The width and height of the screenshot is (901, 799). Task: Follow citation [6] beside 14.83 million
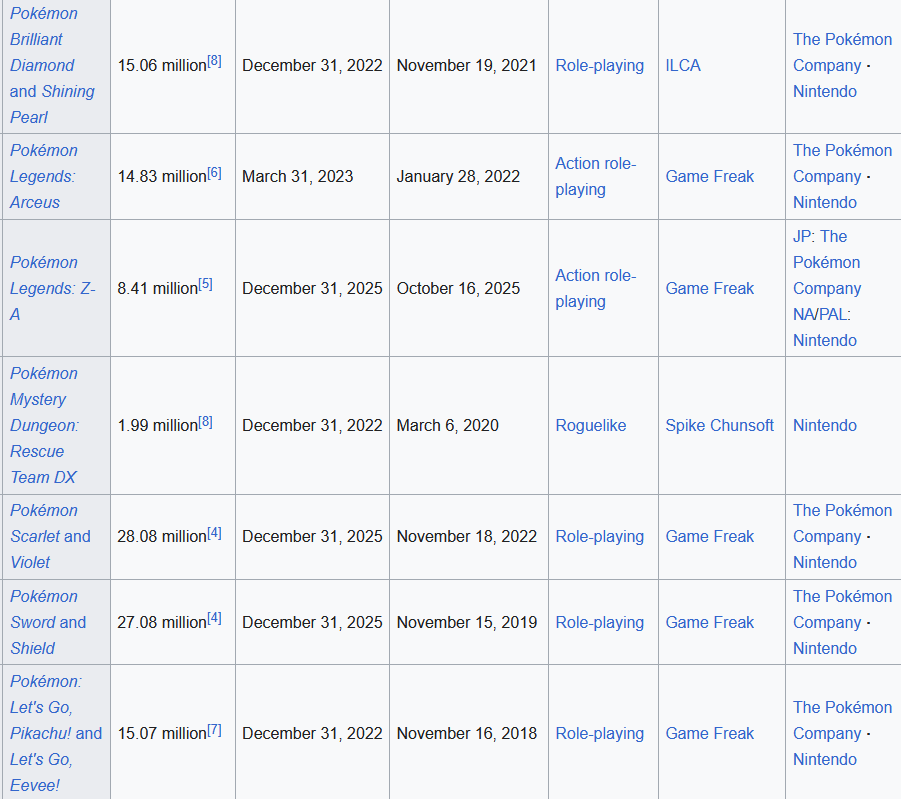[214, 172]
